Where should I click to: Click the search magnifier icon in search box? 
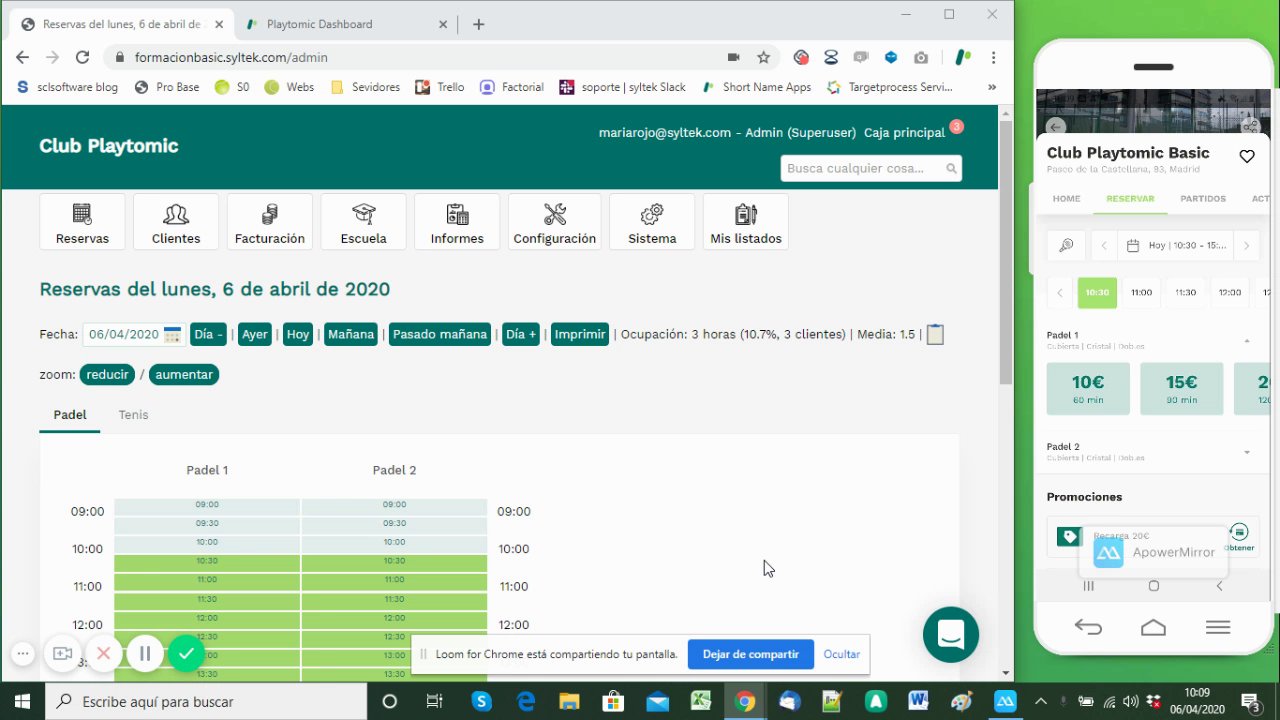[951, 168]
